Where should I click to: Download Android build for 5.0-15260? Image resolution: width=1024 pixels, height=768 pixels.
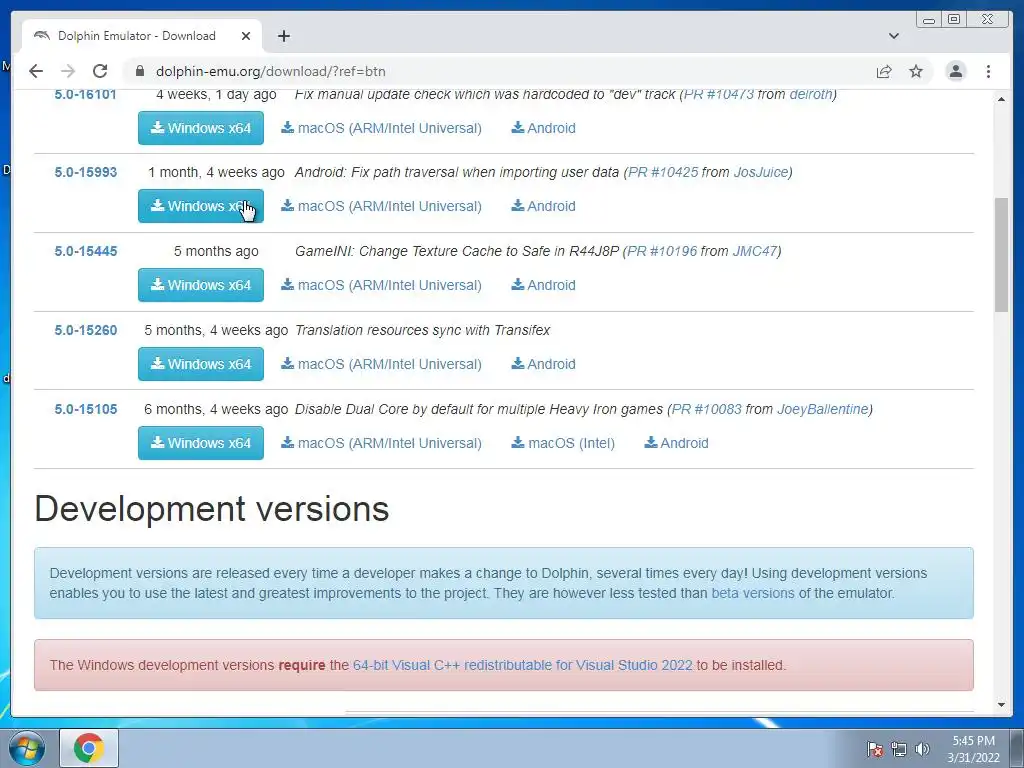tap(543, 364)
